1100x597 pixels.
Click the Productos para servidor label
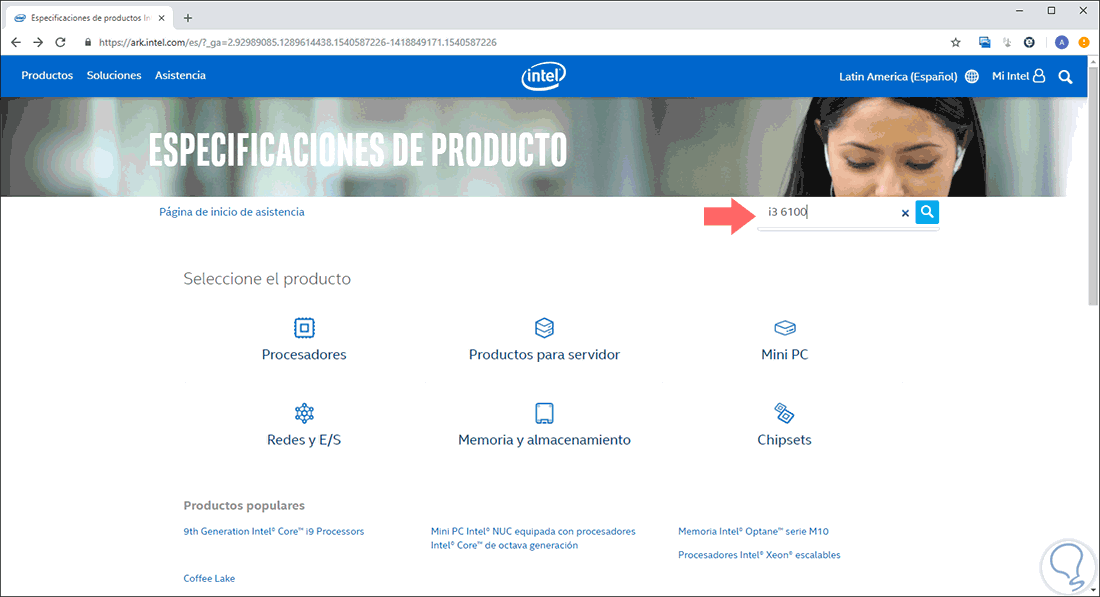tap(544, 355)
